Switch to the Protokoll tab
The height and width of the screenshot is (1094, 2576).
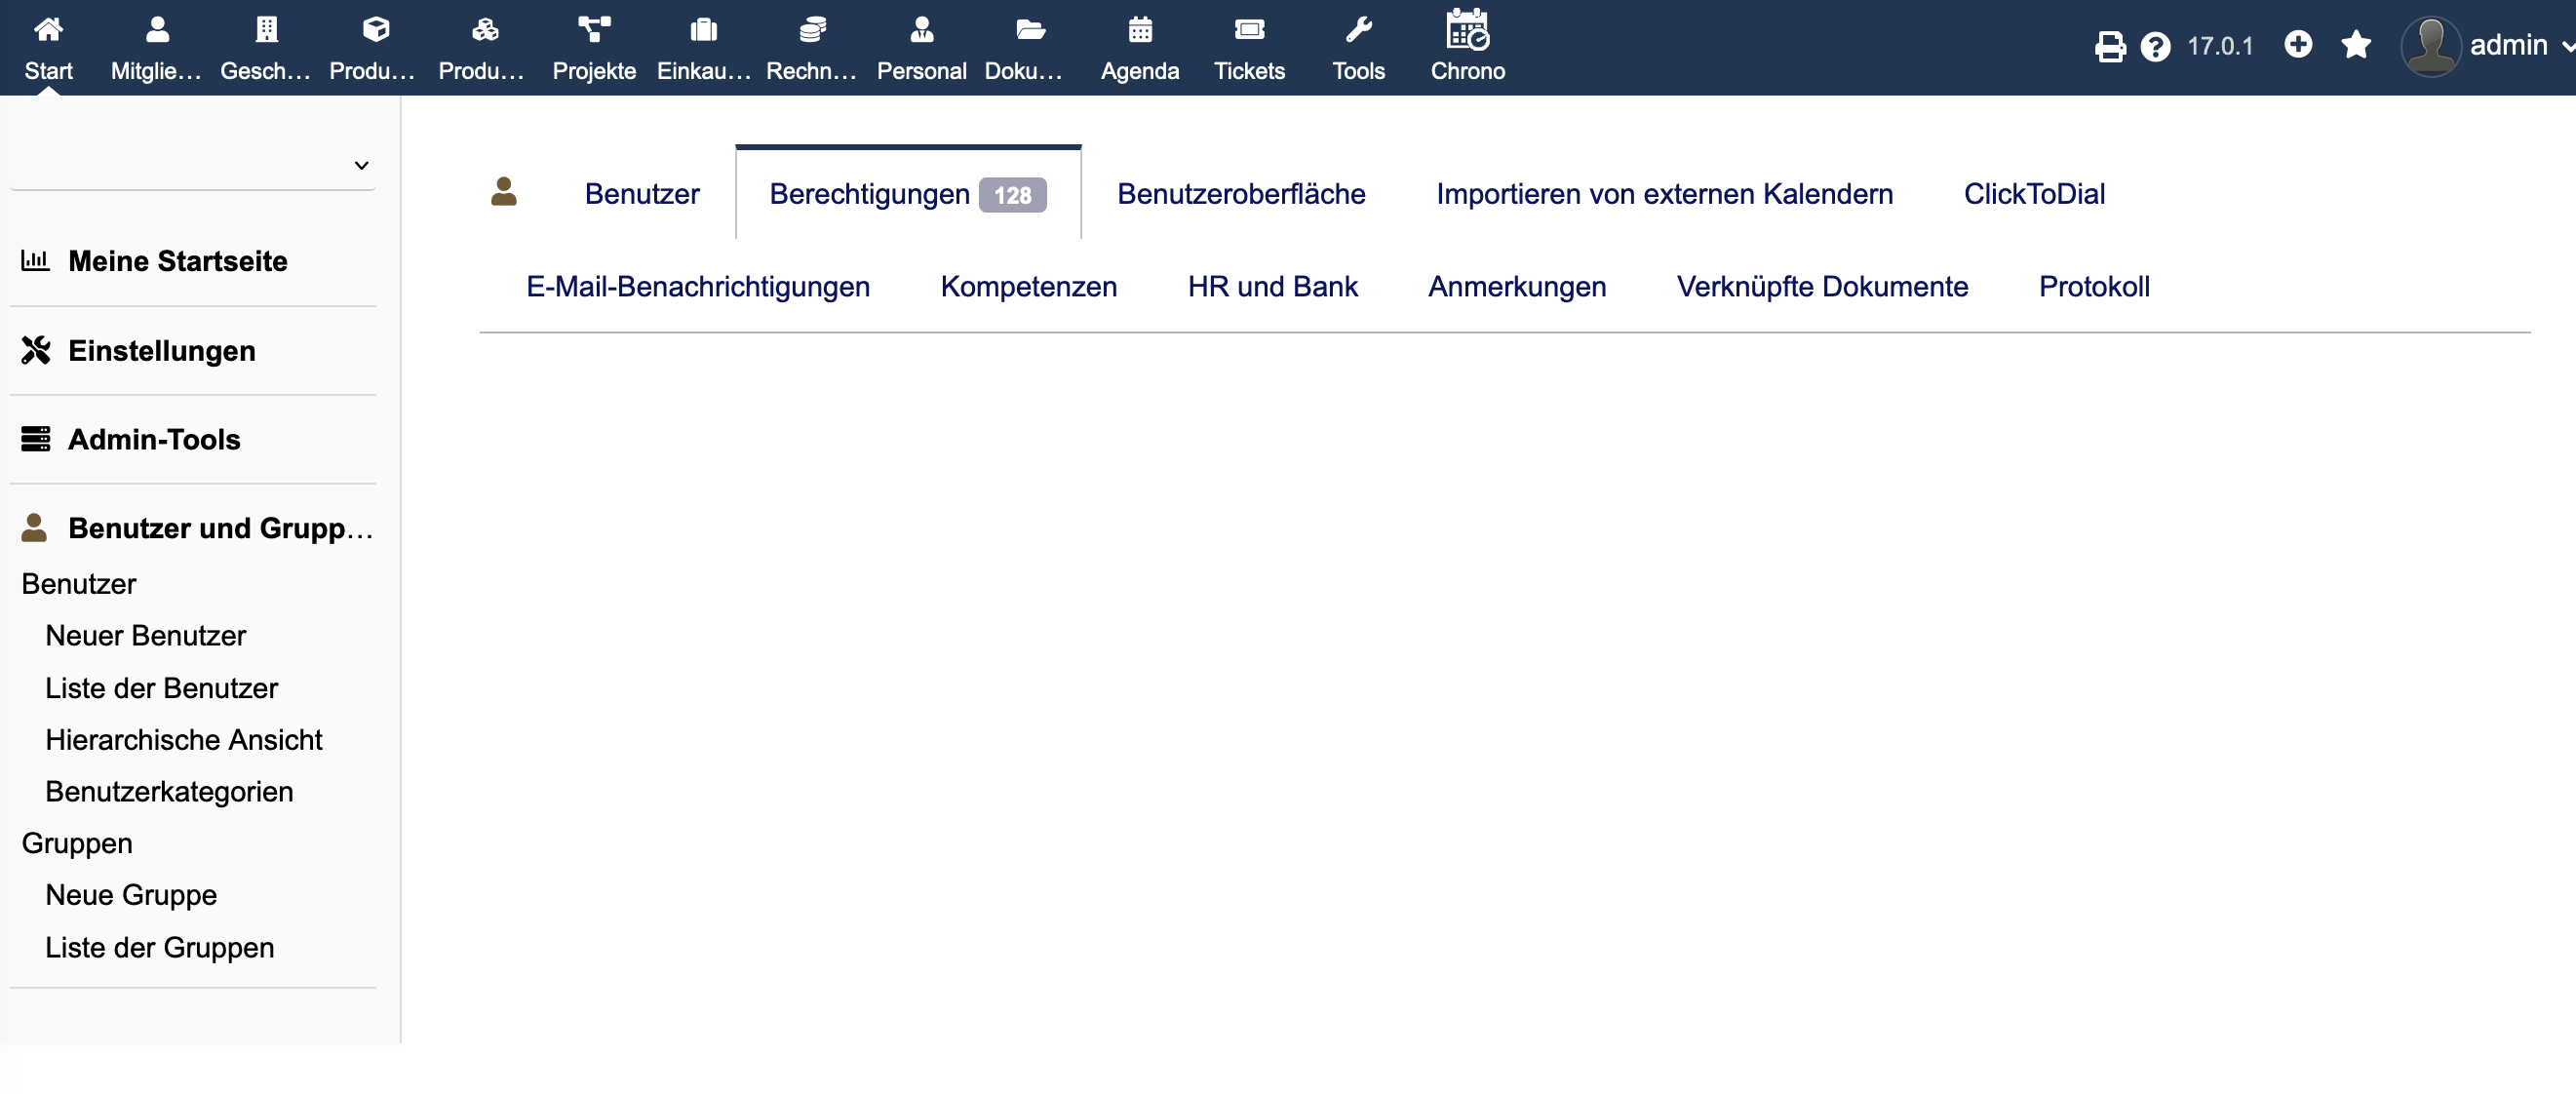[2094, 287]
